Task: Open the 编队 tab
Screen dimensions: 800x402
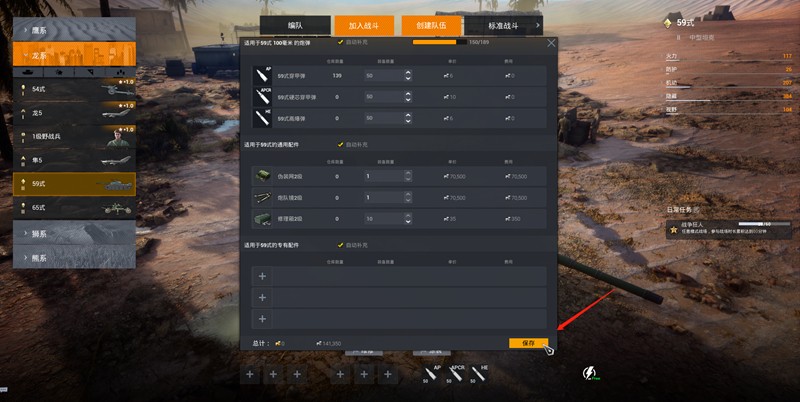Action: (x=295, y=26)
